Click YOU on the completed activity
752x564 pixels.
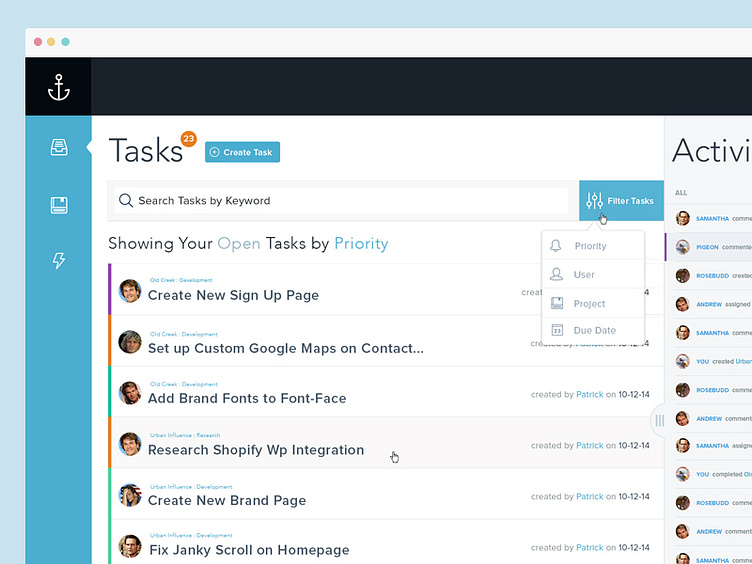click(703, 474)
